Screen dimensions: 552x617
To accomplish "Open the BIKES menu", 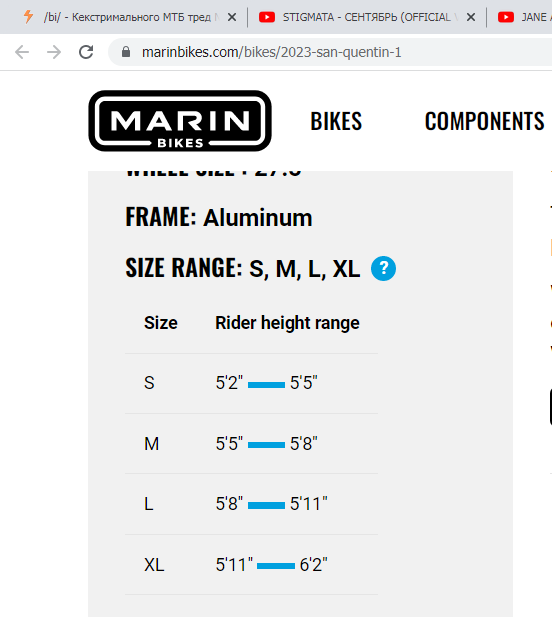I will coord(336,121).
